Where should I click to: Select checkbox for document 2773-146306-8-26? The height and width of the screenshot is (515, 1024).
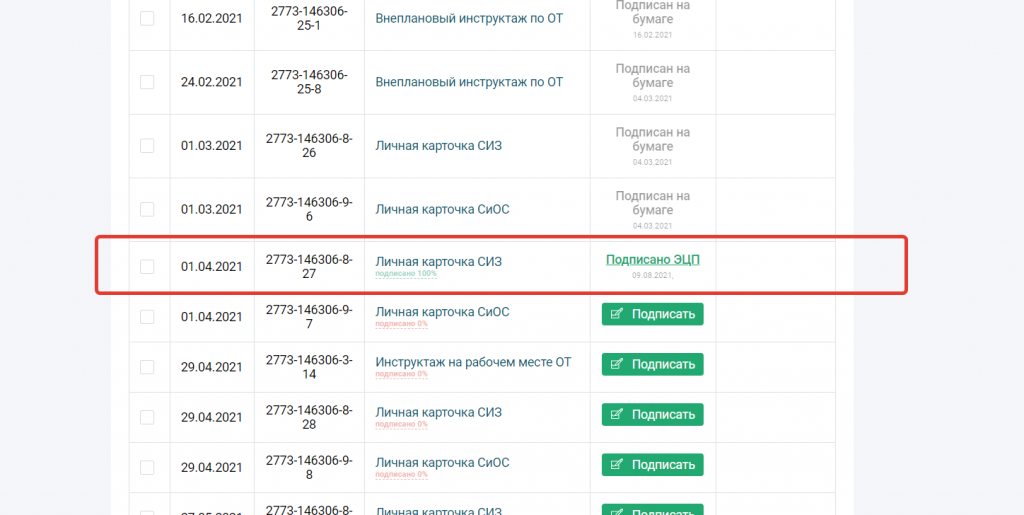(x=147, y=146)
